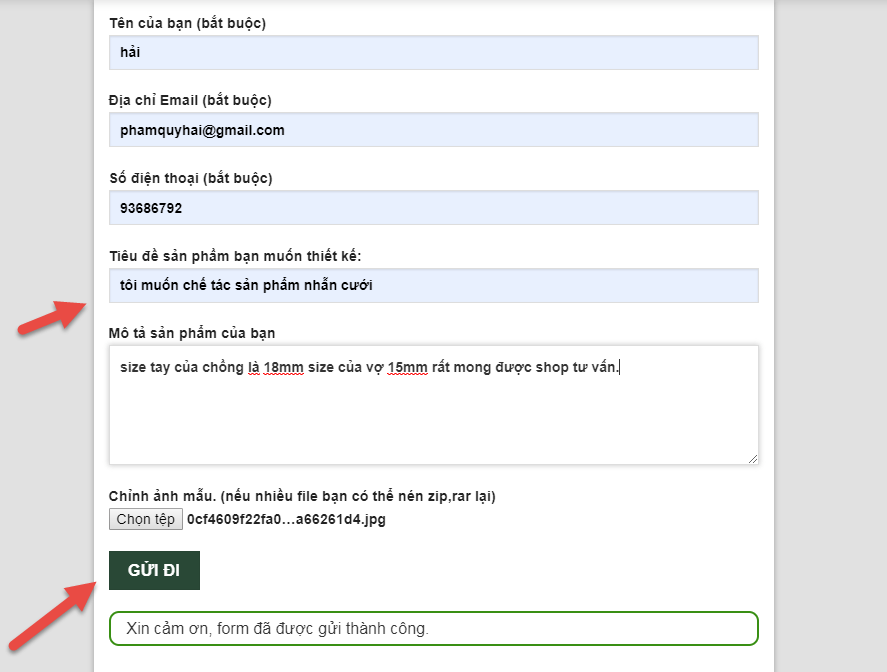Screen dimensions: 887x672
Task: Click the success message "Xin cảm ơn" box
Action: 433,628
